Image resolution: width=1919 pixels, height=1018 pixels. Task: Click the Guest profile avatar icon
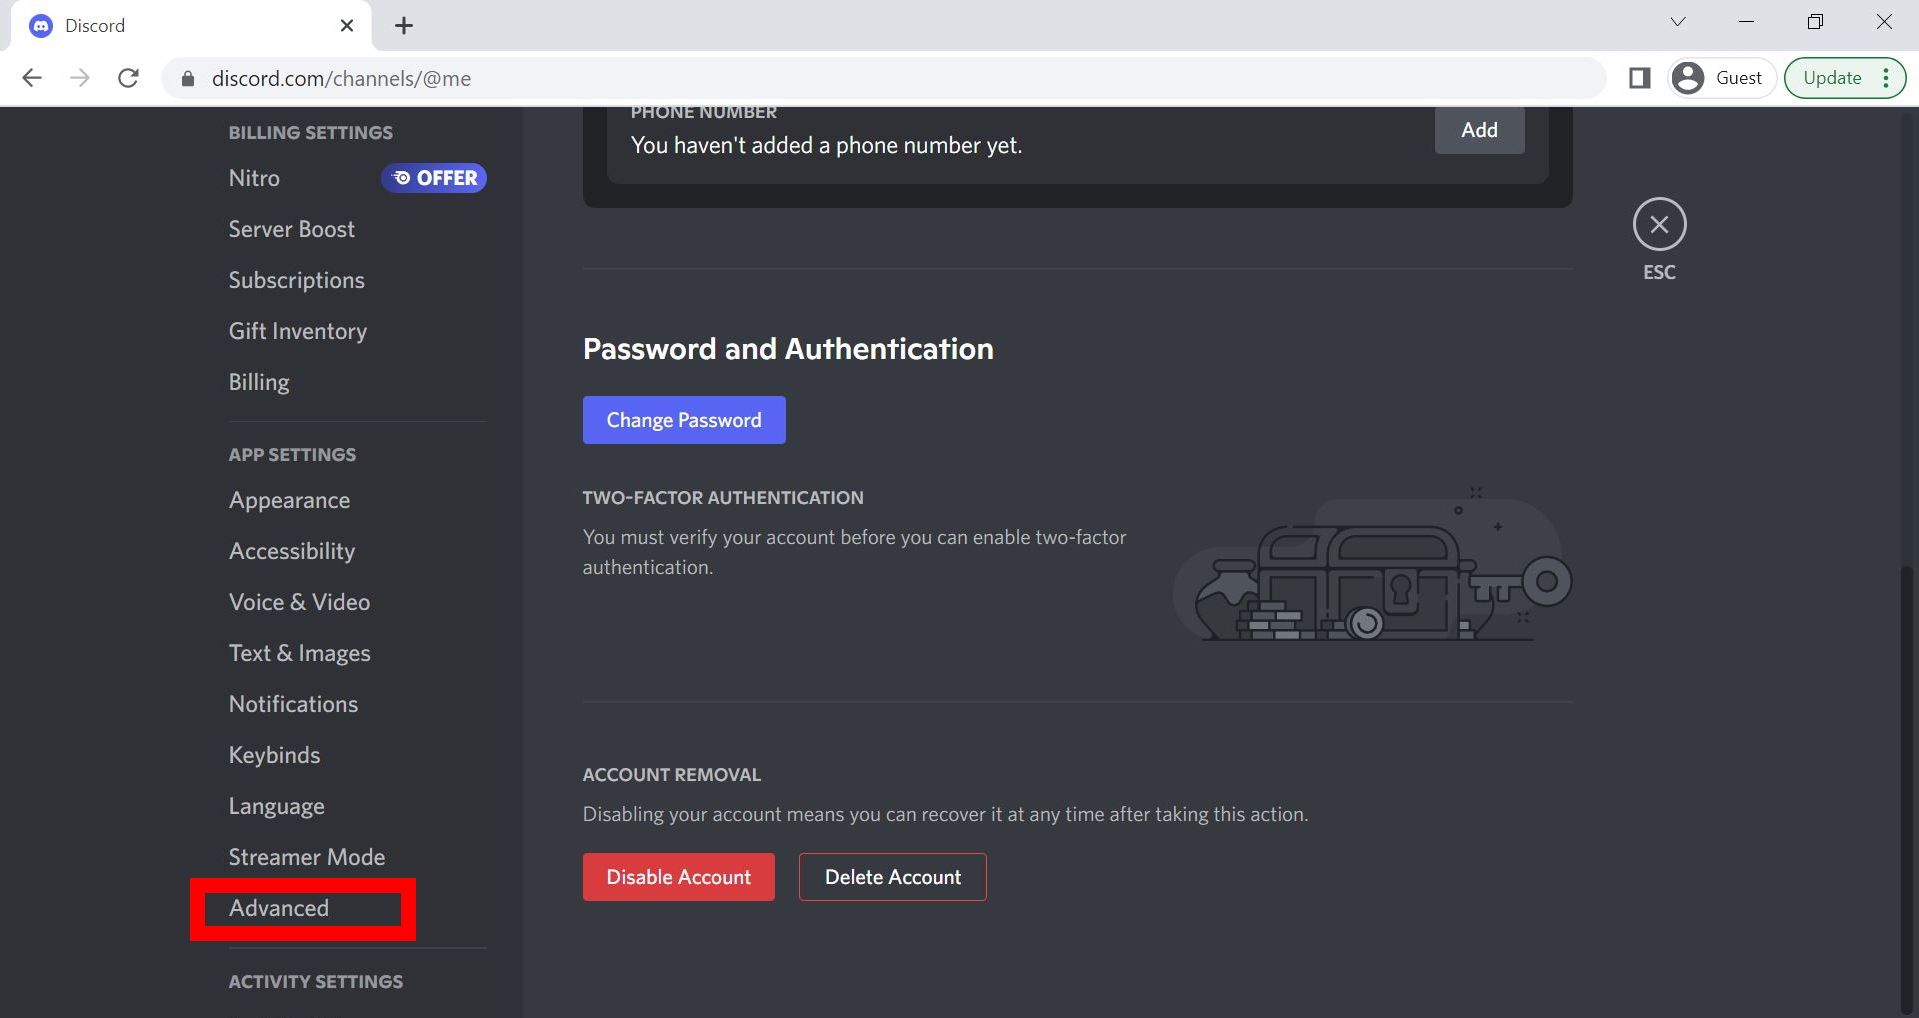click(1687, 77)
